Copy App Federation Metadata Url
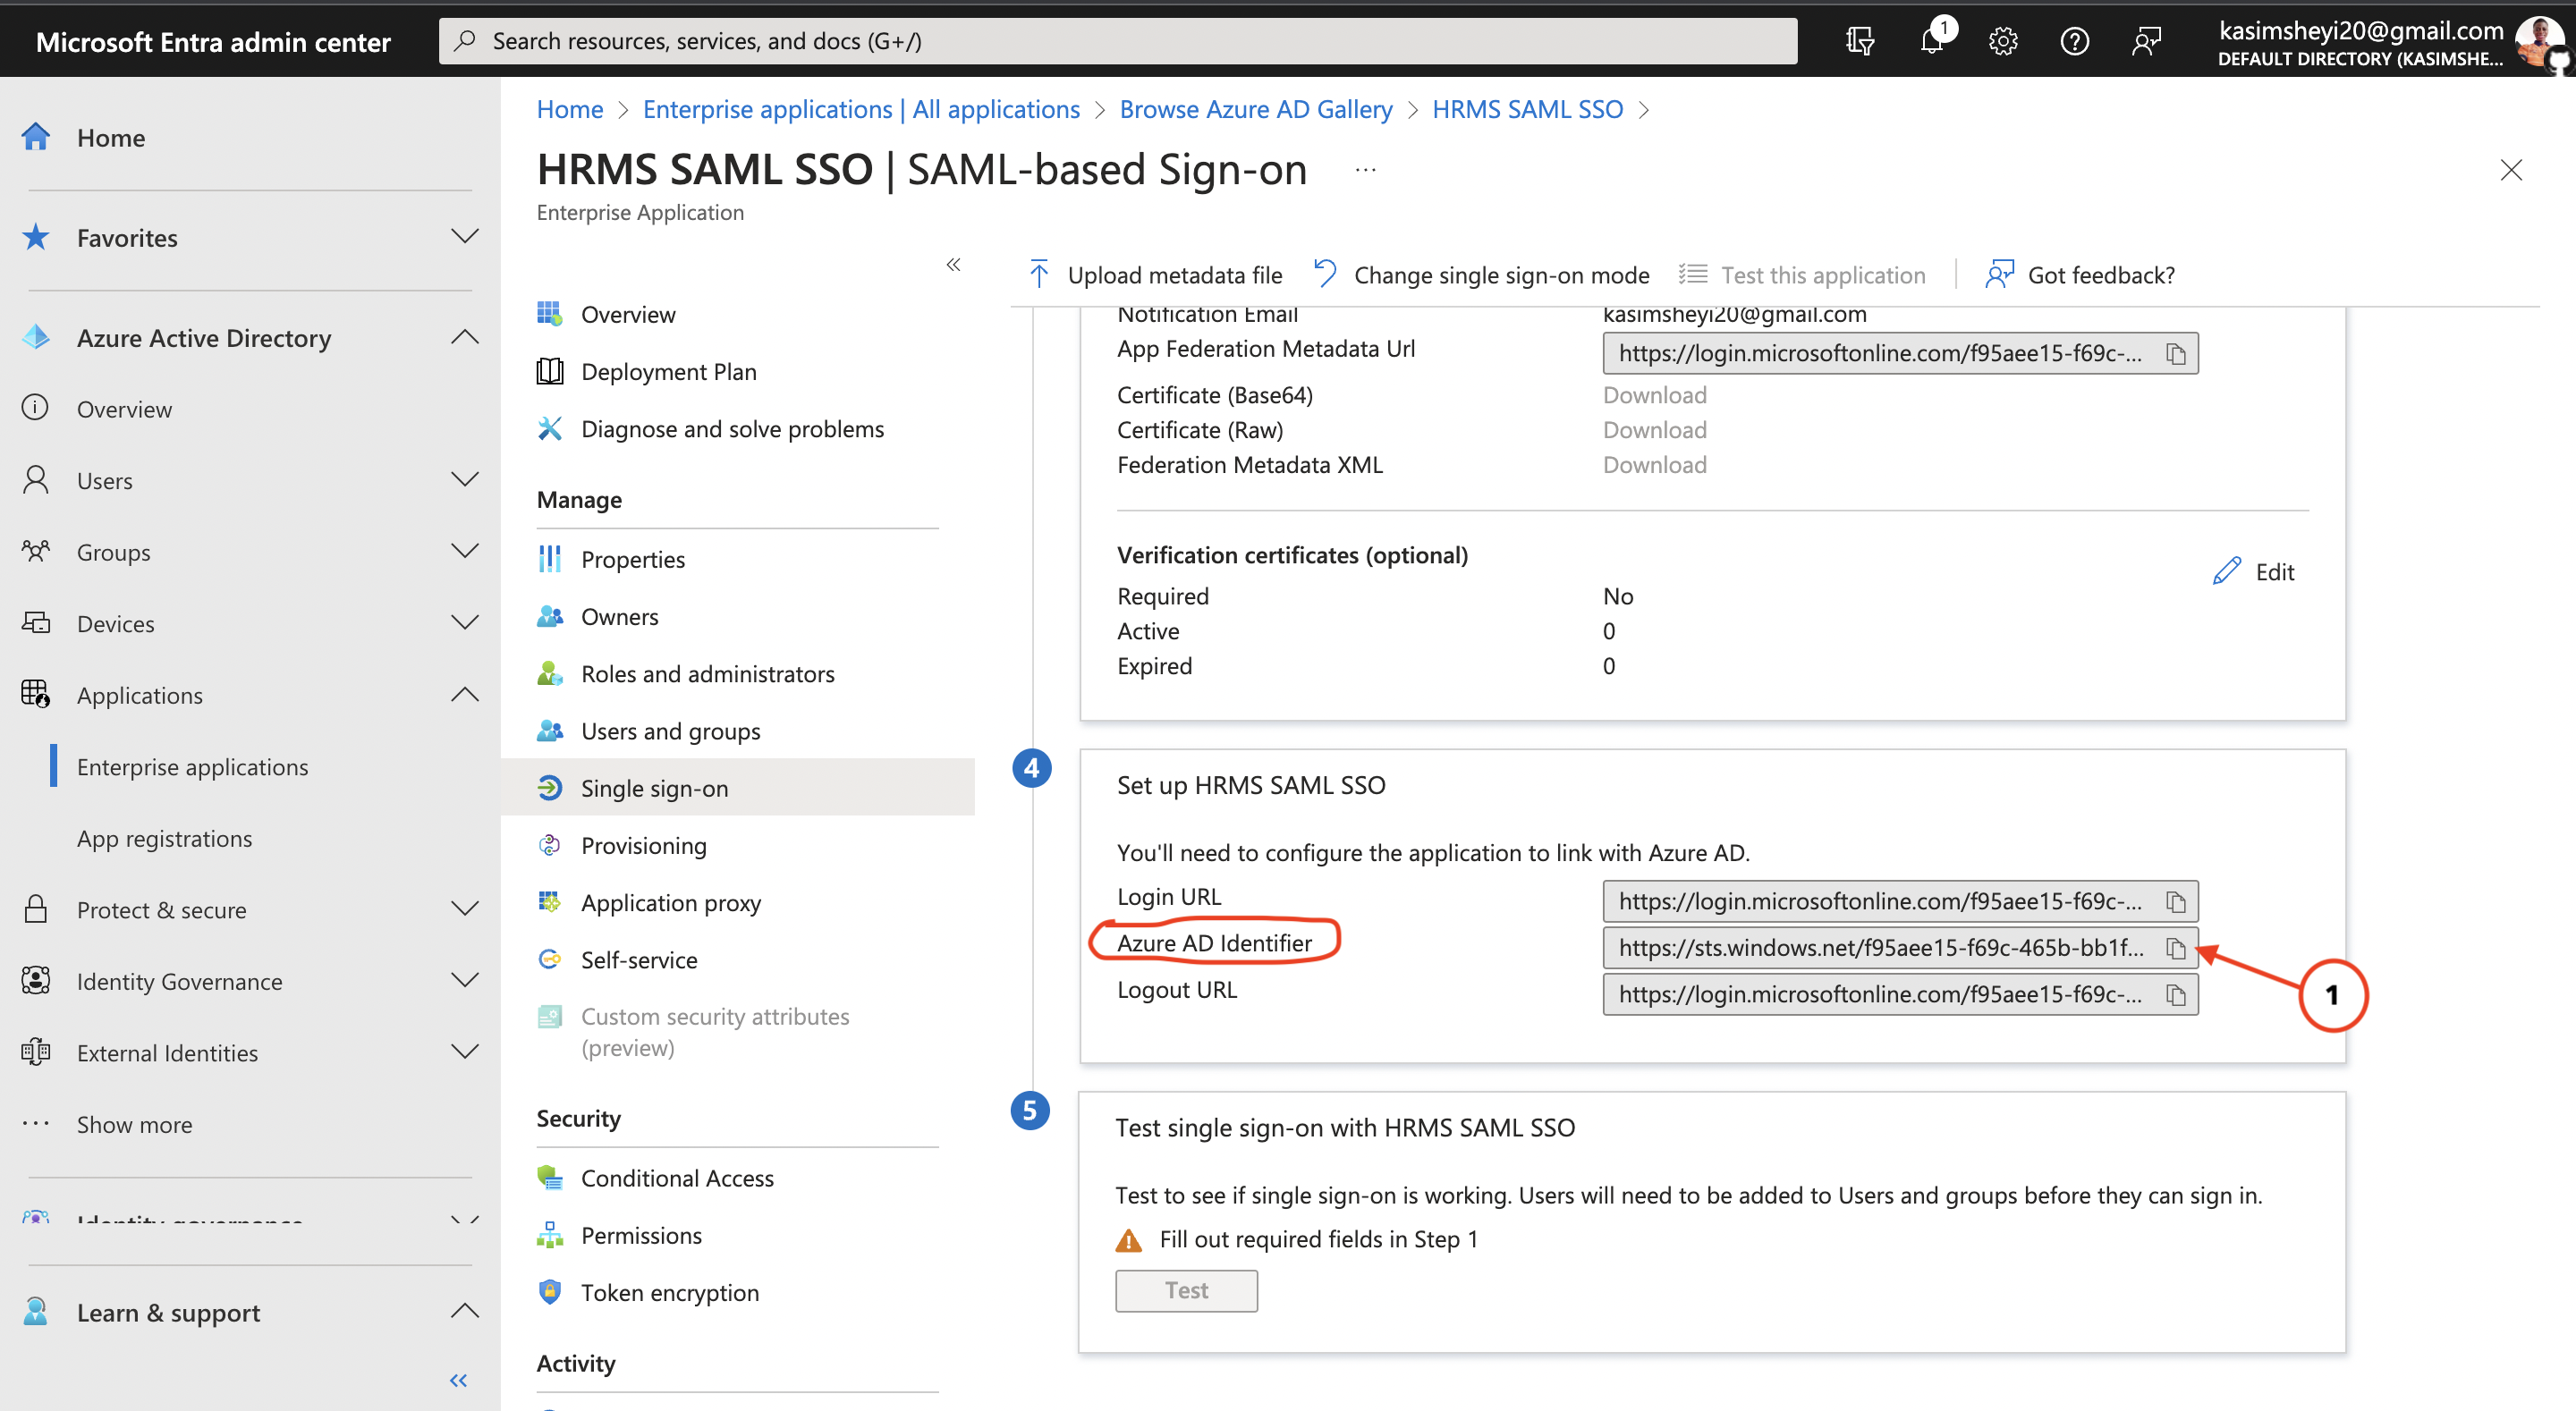 (x=2175, y=354)
